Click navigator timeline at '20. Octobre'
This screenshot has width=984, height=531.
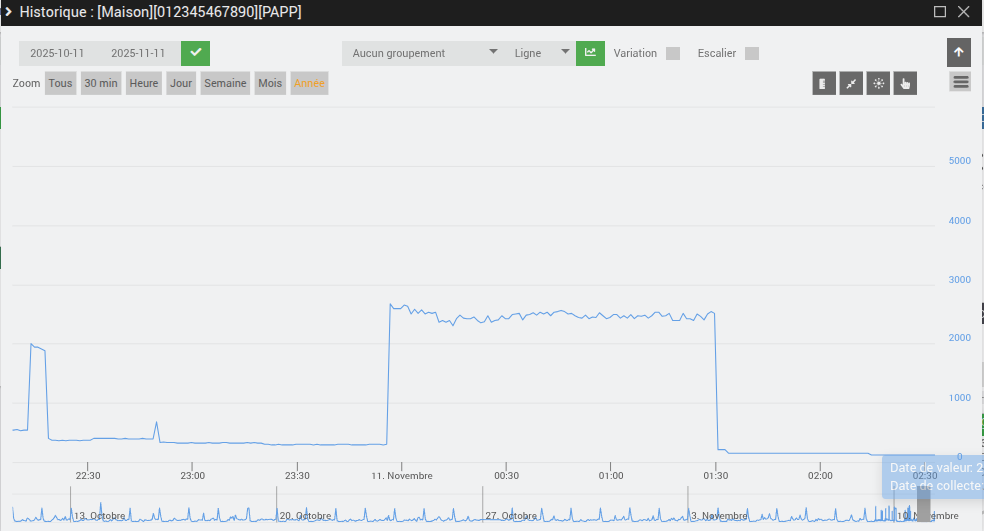(x=306, y=516)
